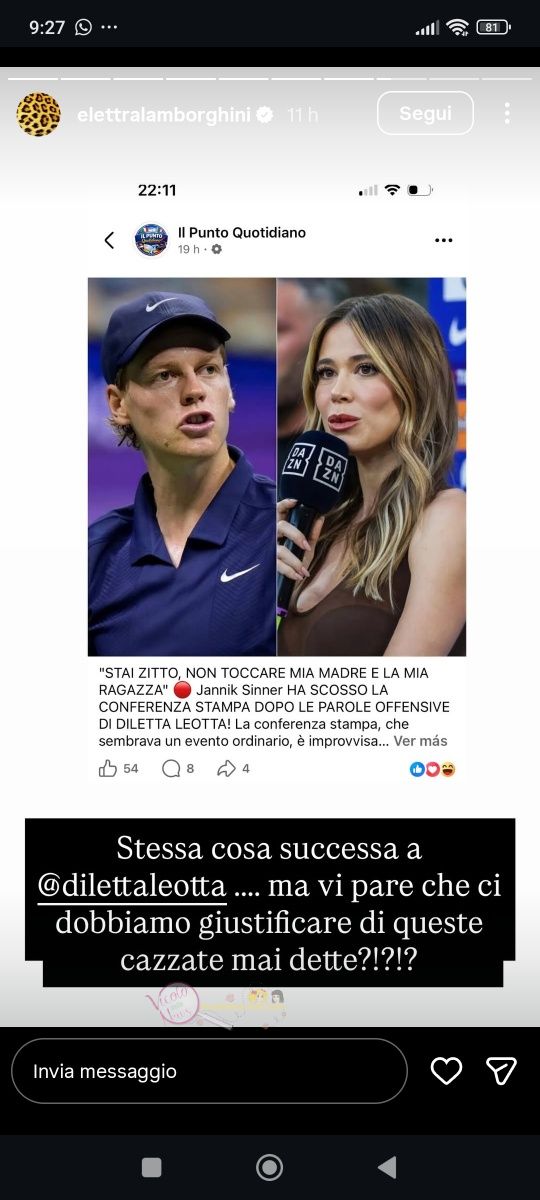This screenshot has height=1200, width=540.
Task: Tap the story progress bar at top
Action: 270,77
